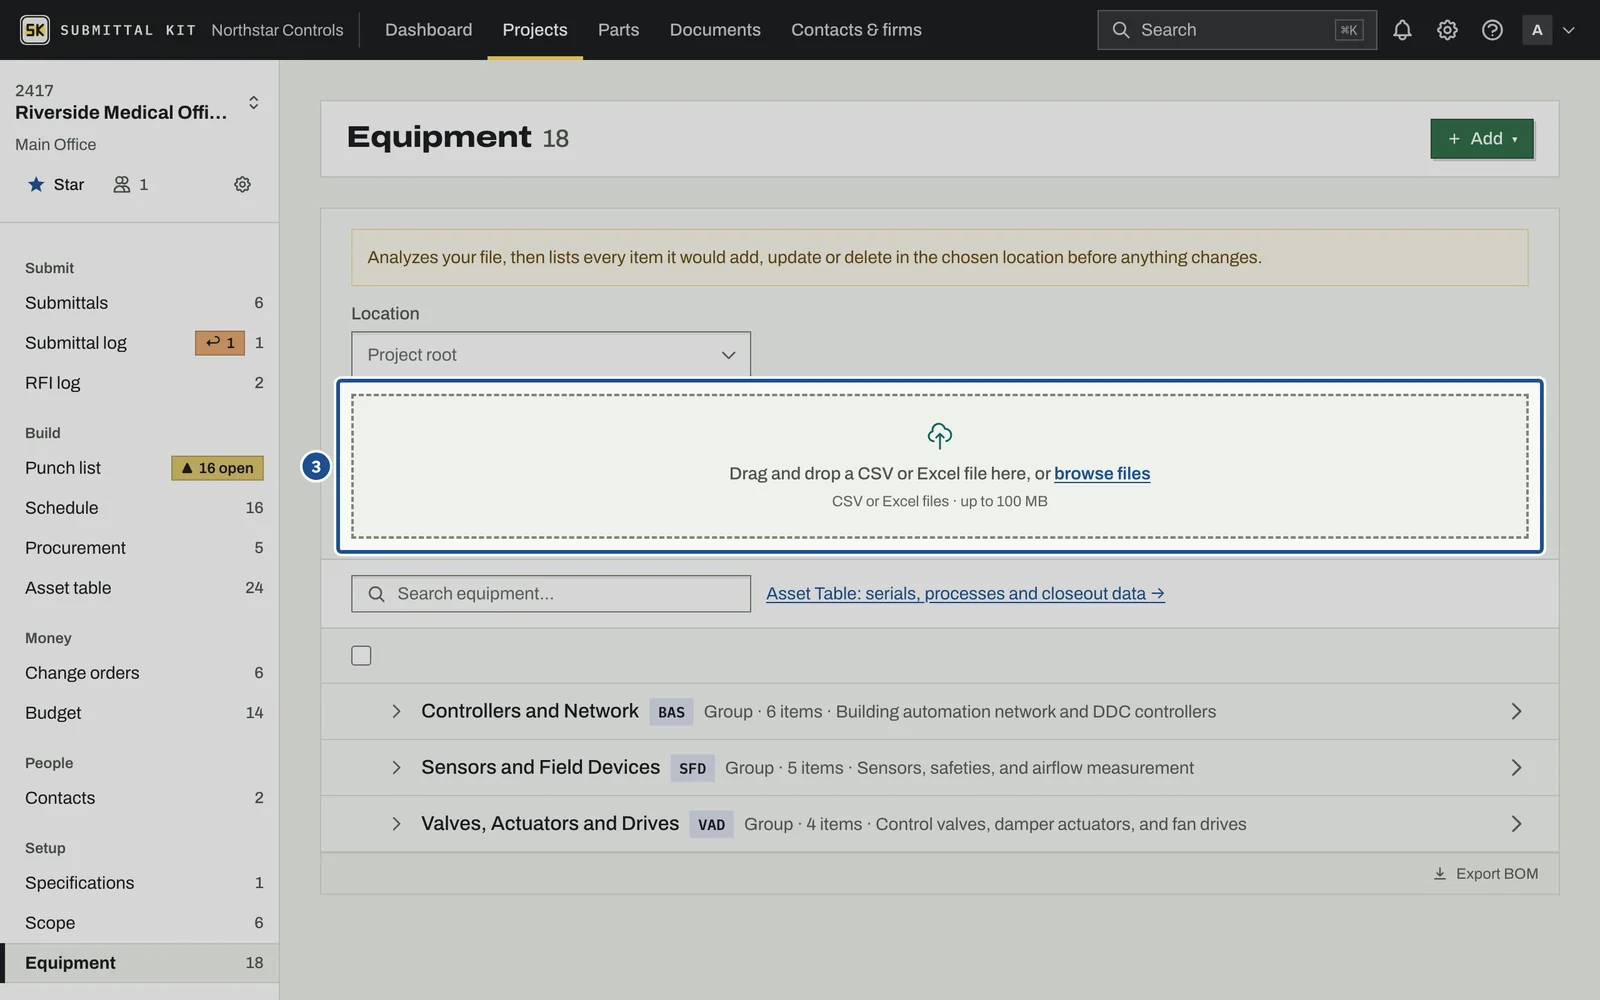Click the BAS tag on Controllers row

point(671,712)
